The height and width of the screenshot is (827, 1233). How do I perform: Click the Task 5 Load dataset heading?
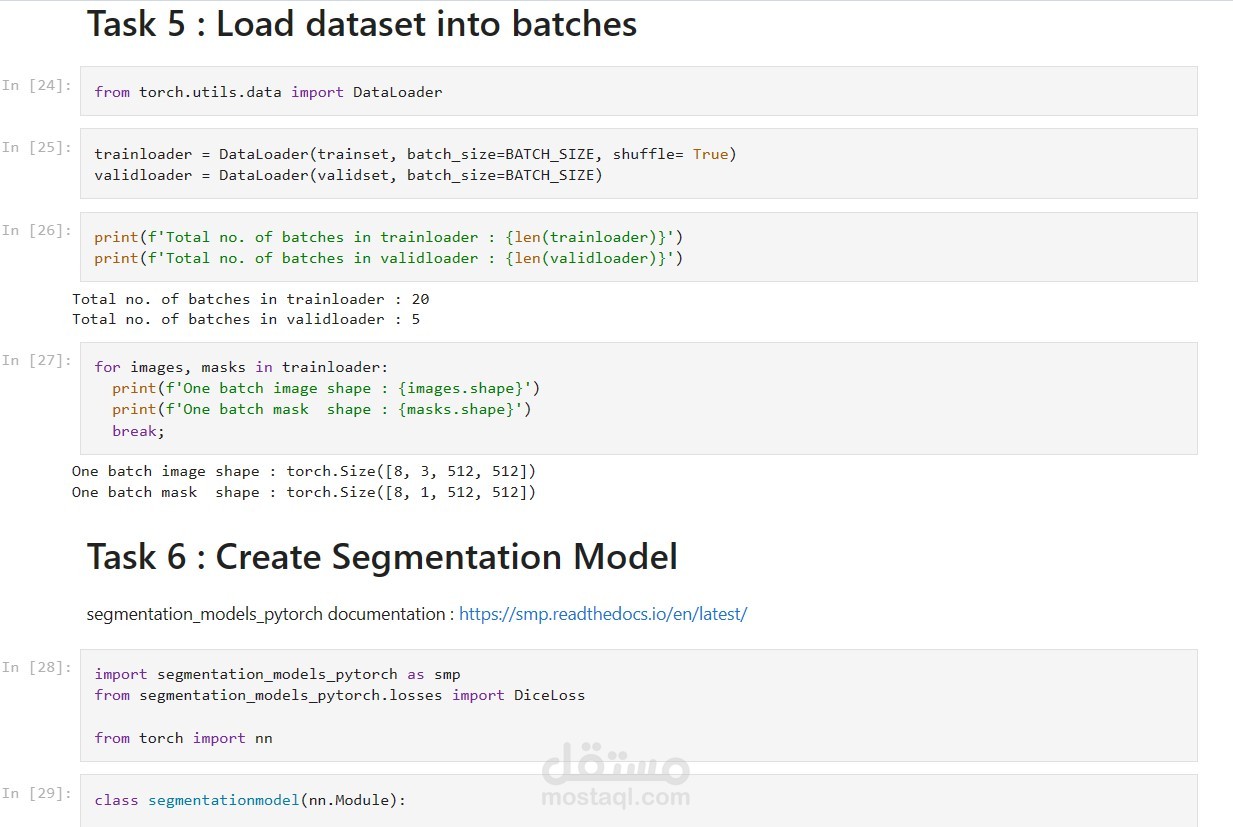click(x=362, y=24)
